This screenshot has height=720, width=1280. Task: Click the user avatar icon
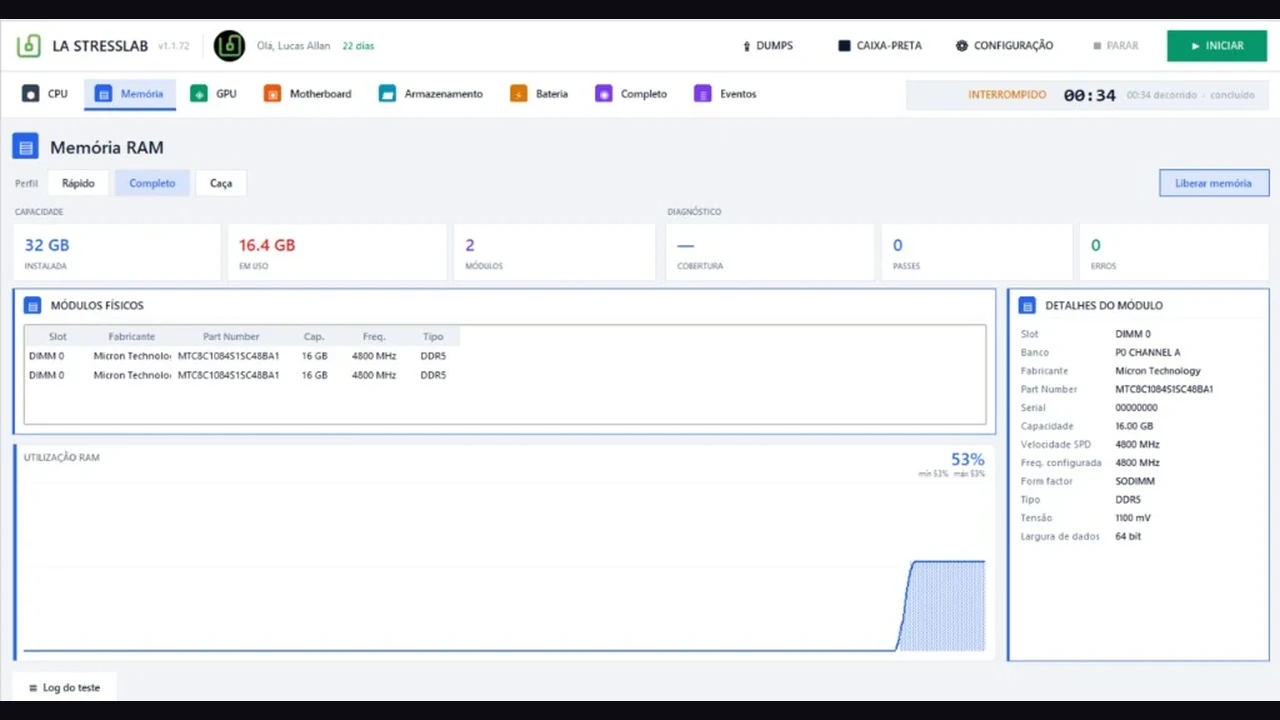[x=230, y=45]
